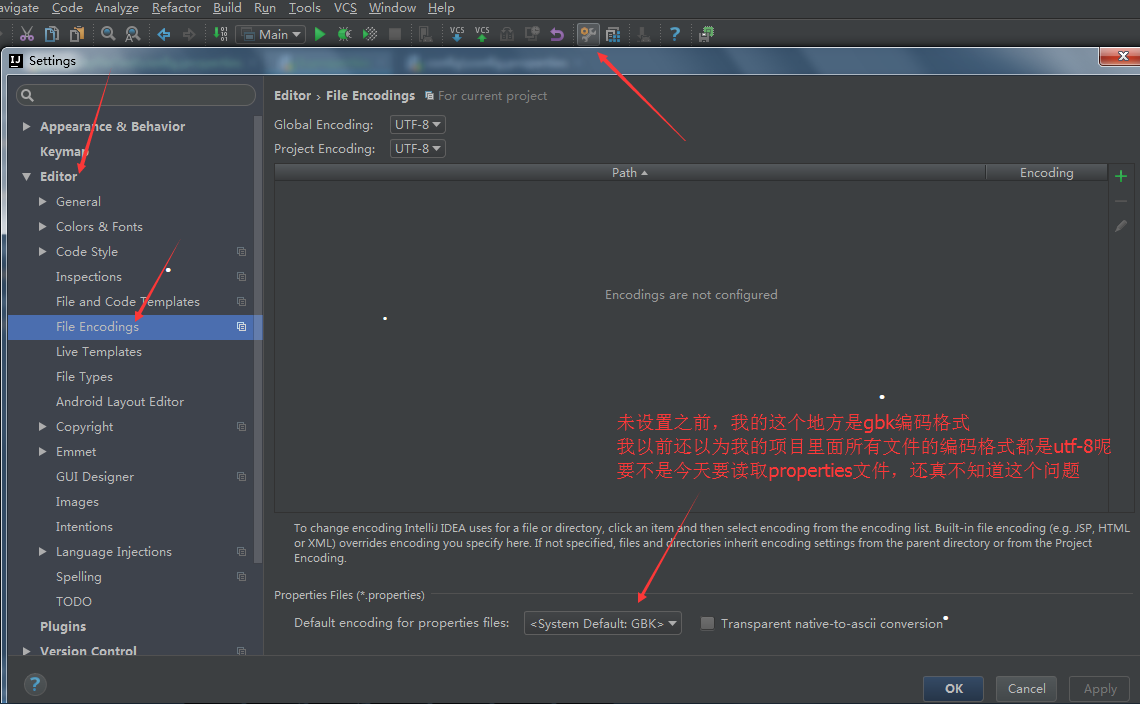The width and height of the screenshot is (1140, 704).
Task: Click the settings search field
Action: 136,95
